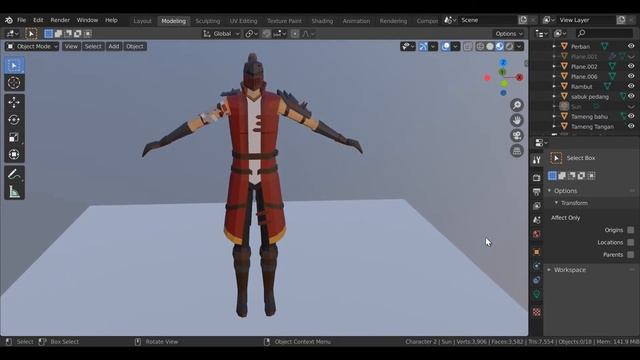
Task: Click the viewport Select menu button
Action: pyautogui.click(x=93, y=47)
